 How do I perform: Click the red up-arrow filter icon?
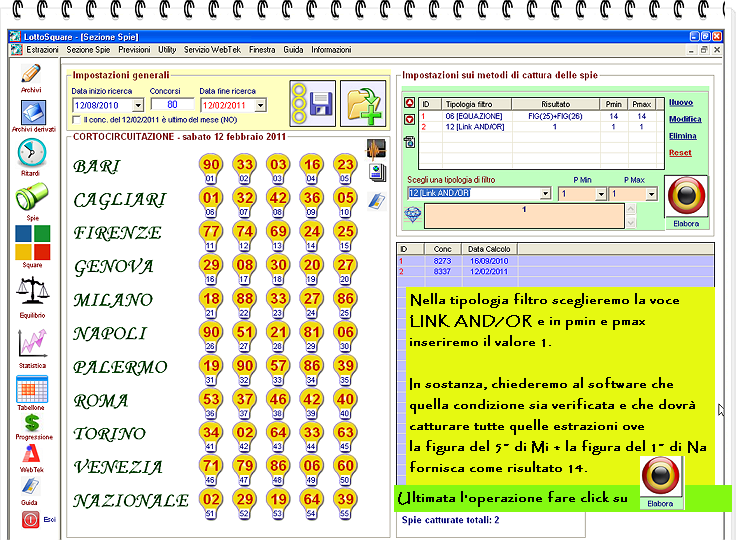[409, 103]
